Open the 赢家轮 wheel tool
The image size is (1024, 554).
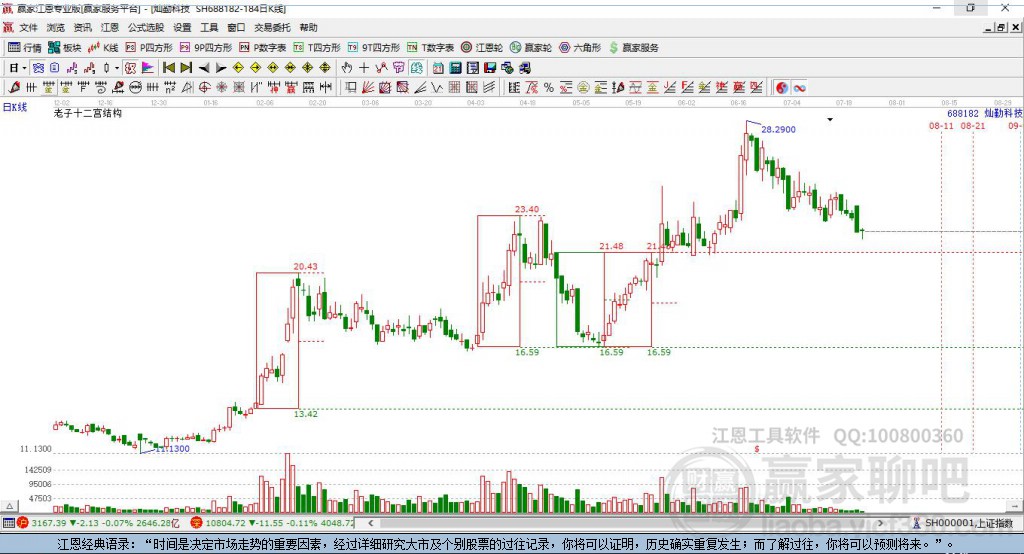pyautogui.click(x=531, y=48)
